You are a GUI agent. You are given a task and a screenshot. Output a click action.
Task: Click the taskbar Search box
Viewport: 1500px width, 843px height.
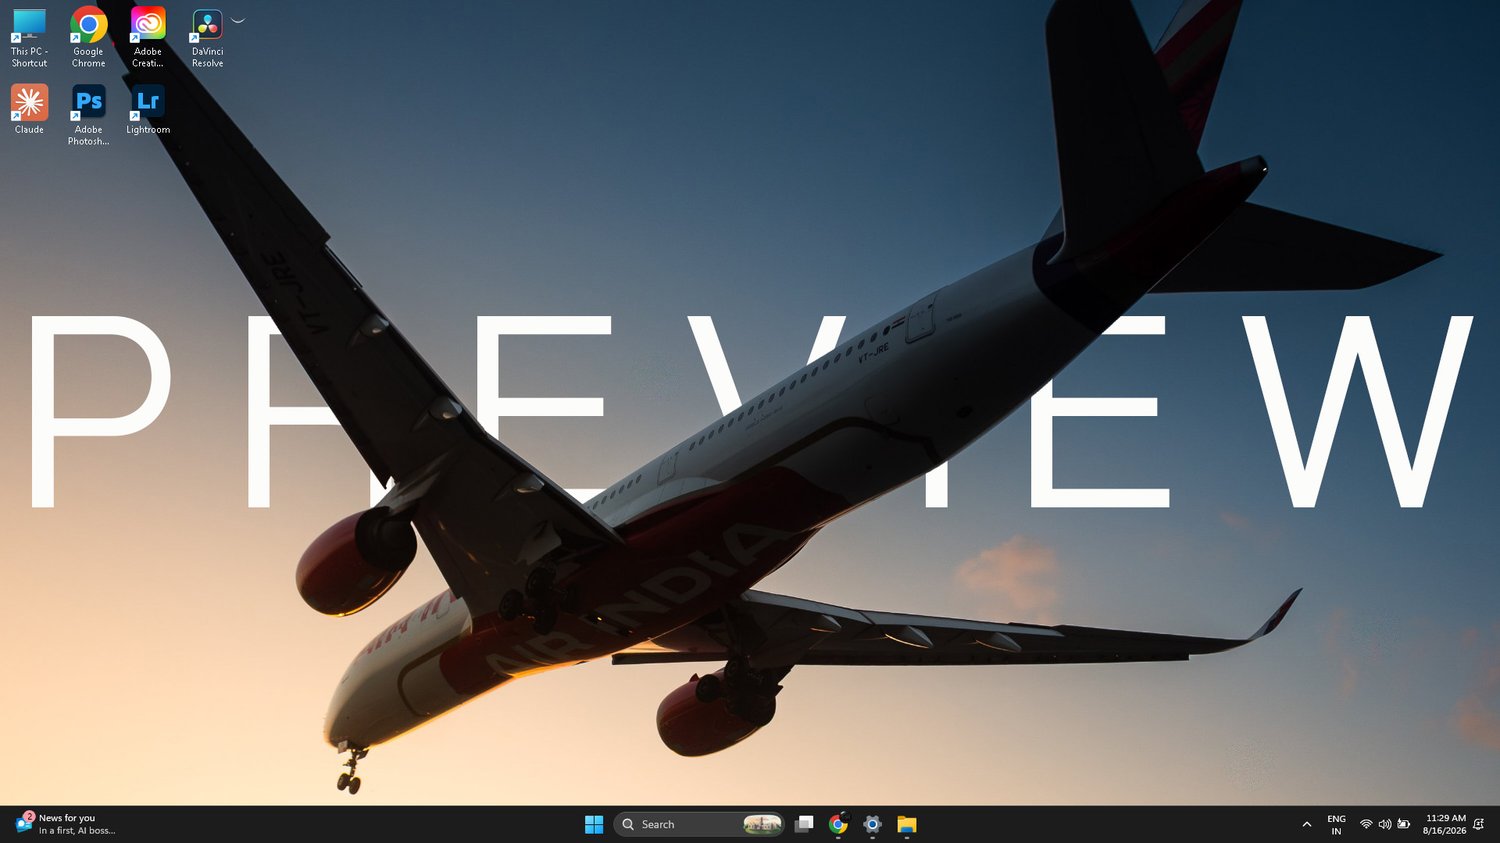698,824
